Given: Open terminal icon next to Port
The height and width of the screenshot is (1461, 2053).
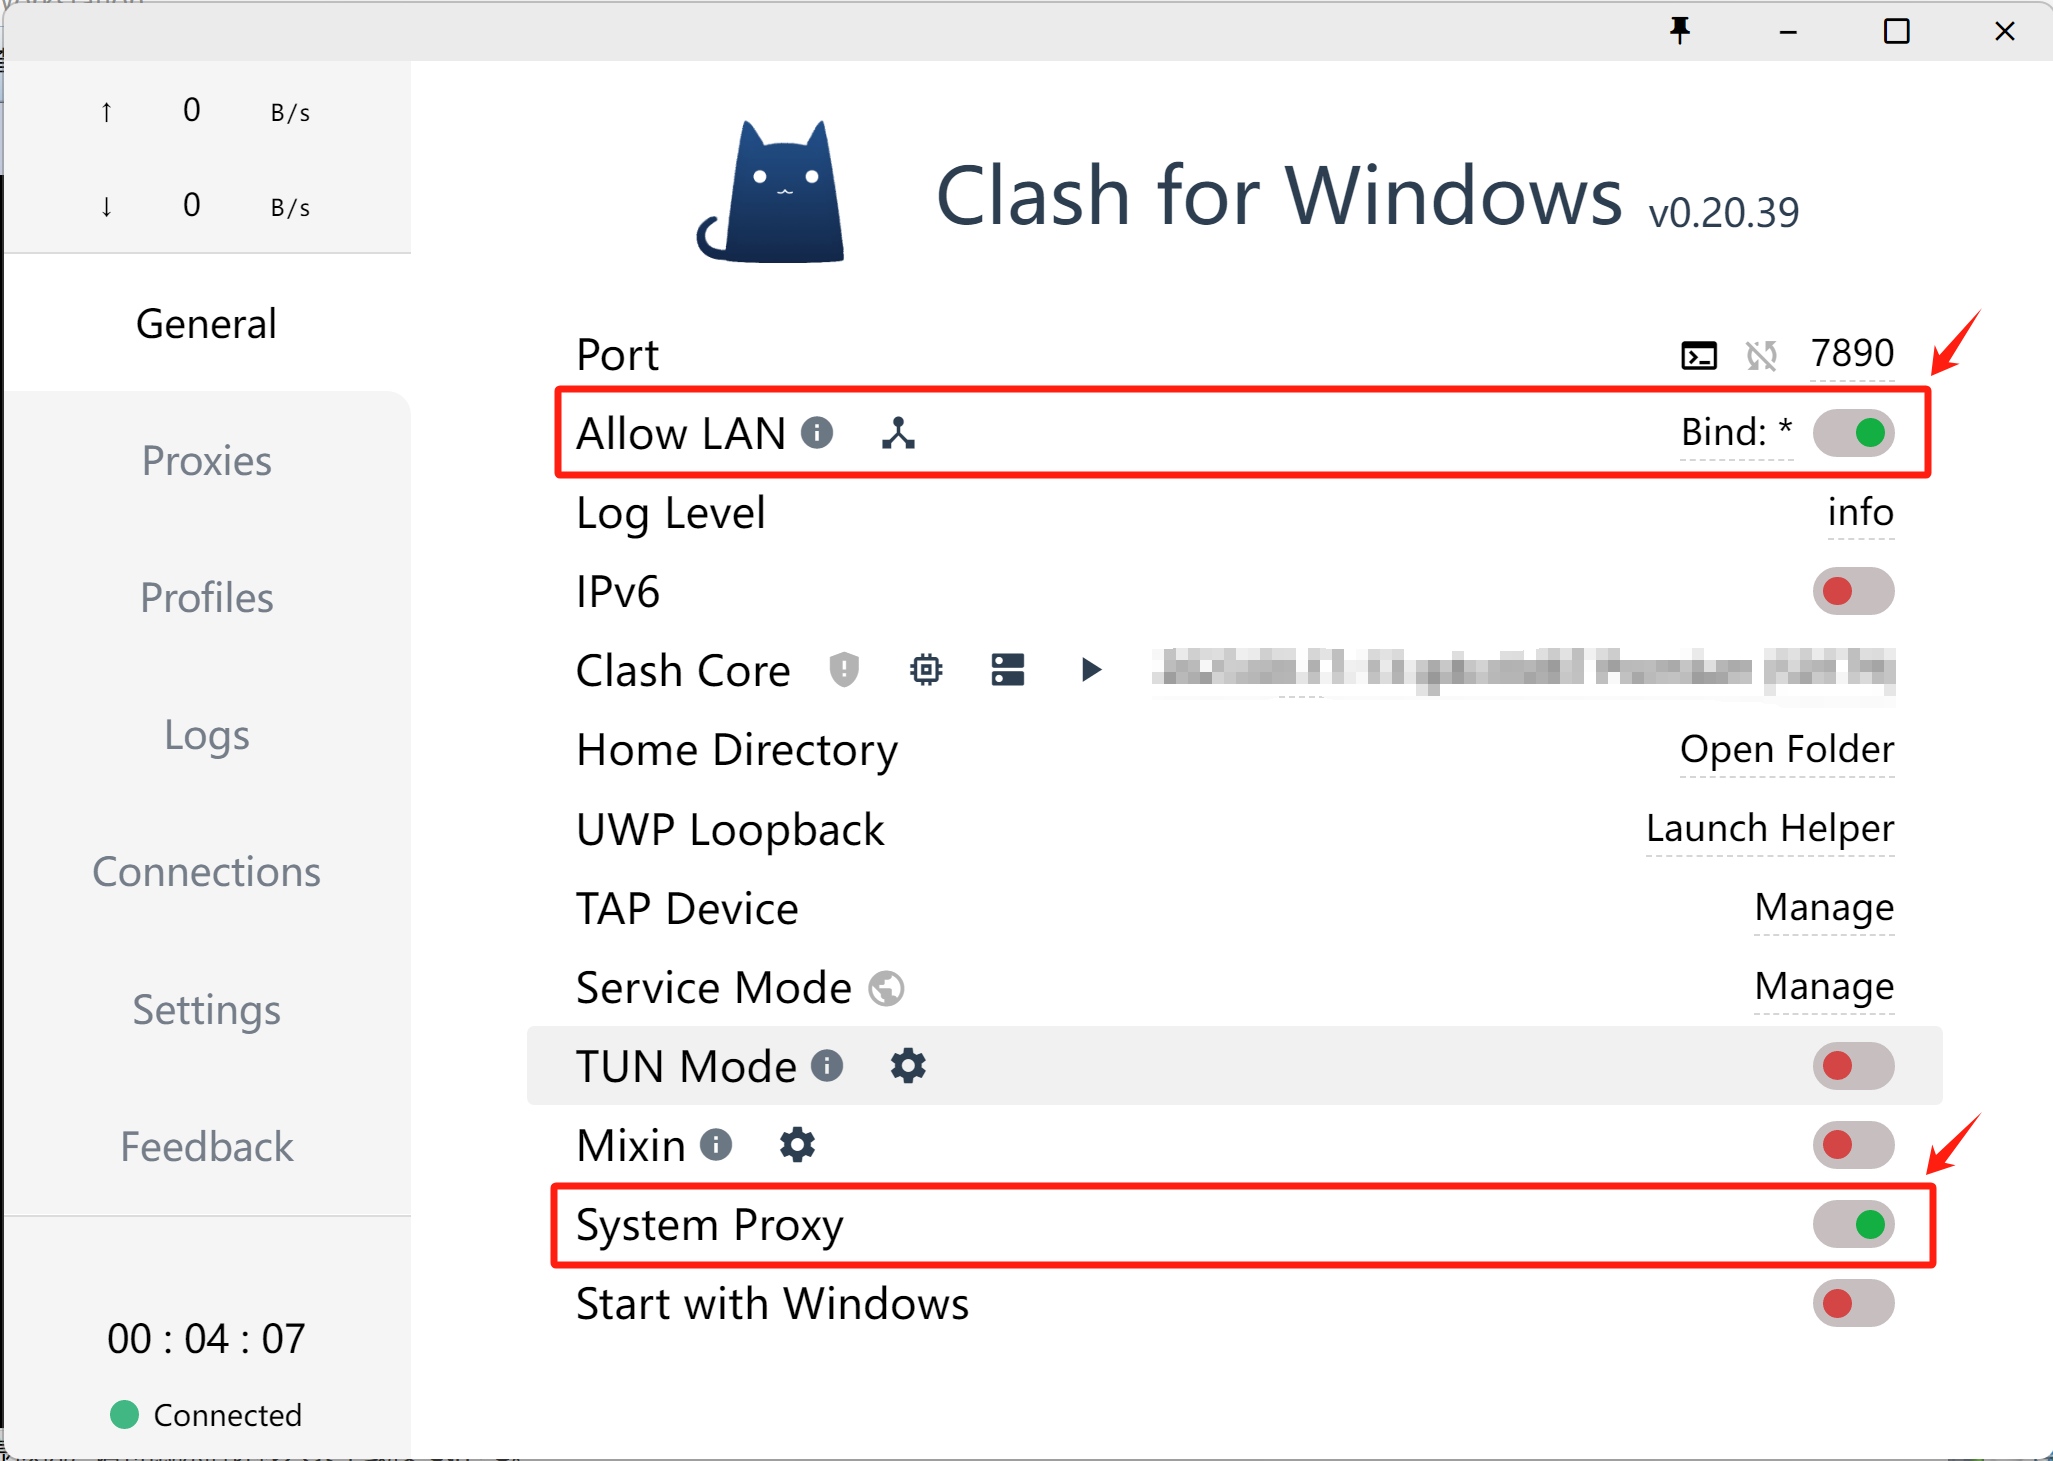Looking at the screenshot, I should (x=1698, y=355).
